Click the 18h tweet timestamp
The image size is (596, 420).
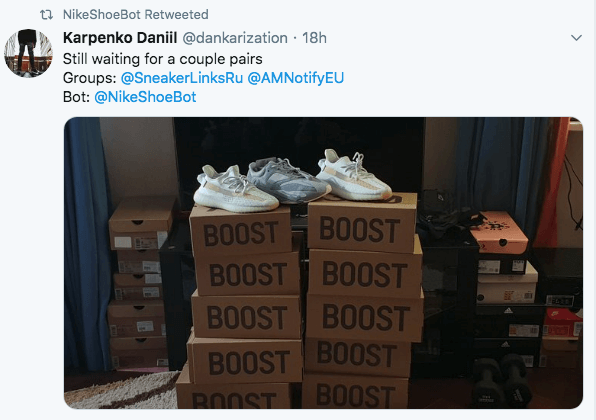[314, 38]
